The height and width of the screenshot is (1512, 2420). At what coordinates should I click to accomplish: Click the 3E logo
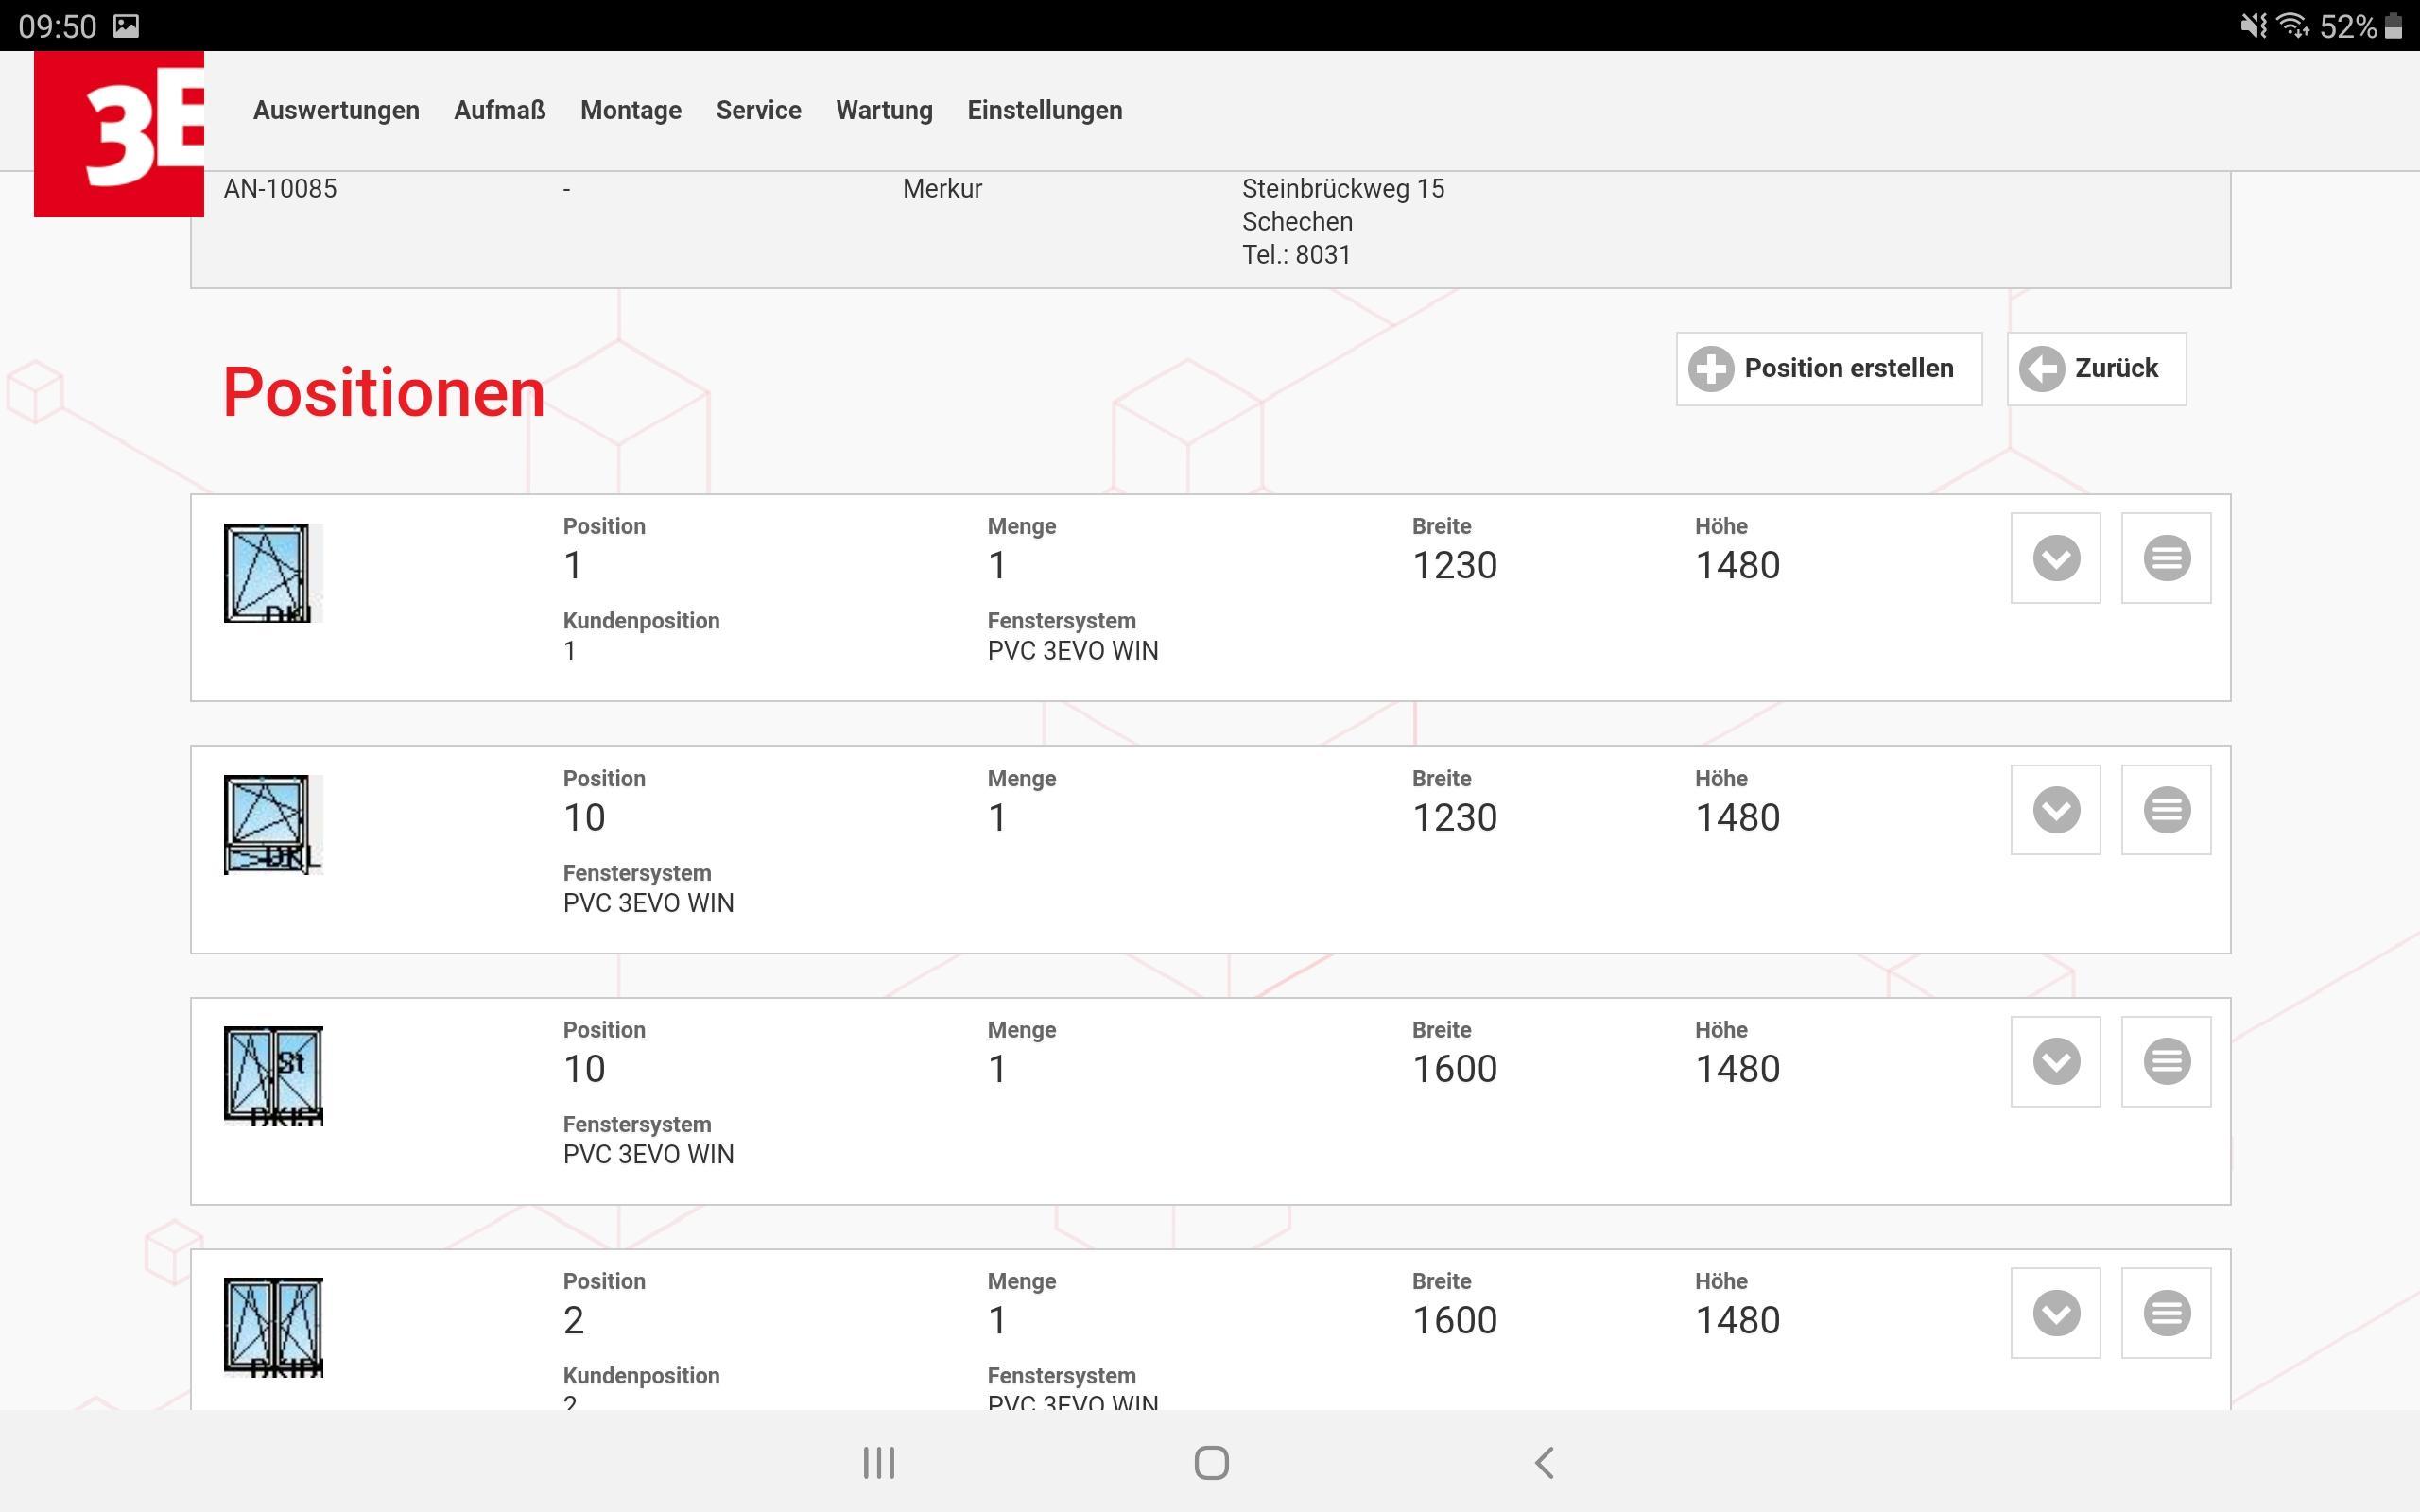click(119, 133)
